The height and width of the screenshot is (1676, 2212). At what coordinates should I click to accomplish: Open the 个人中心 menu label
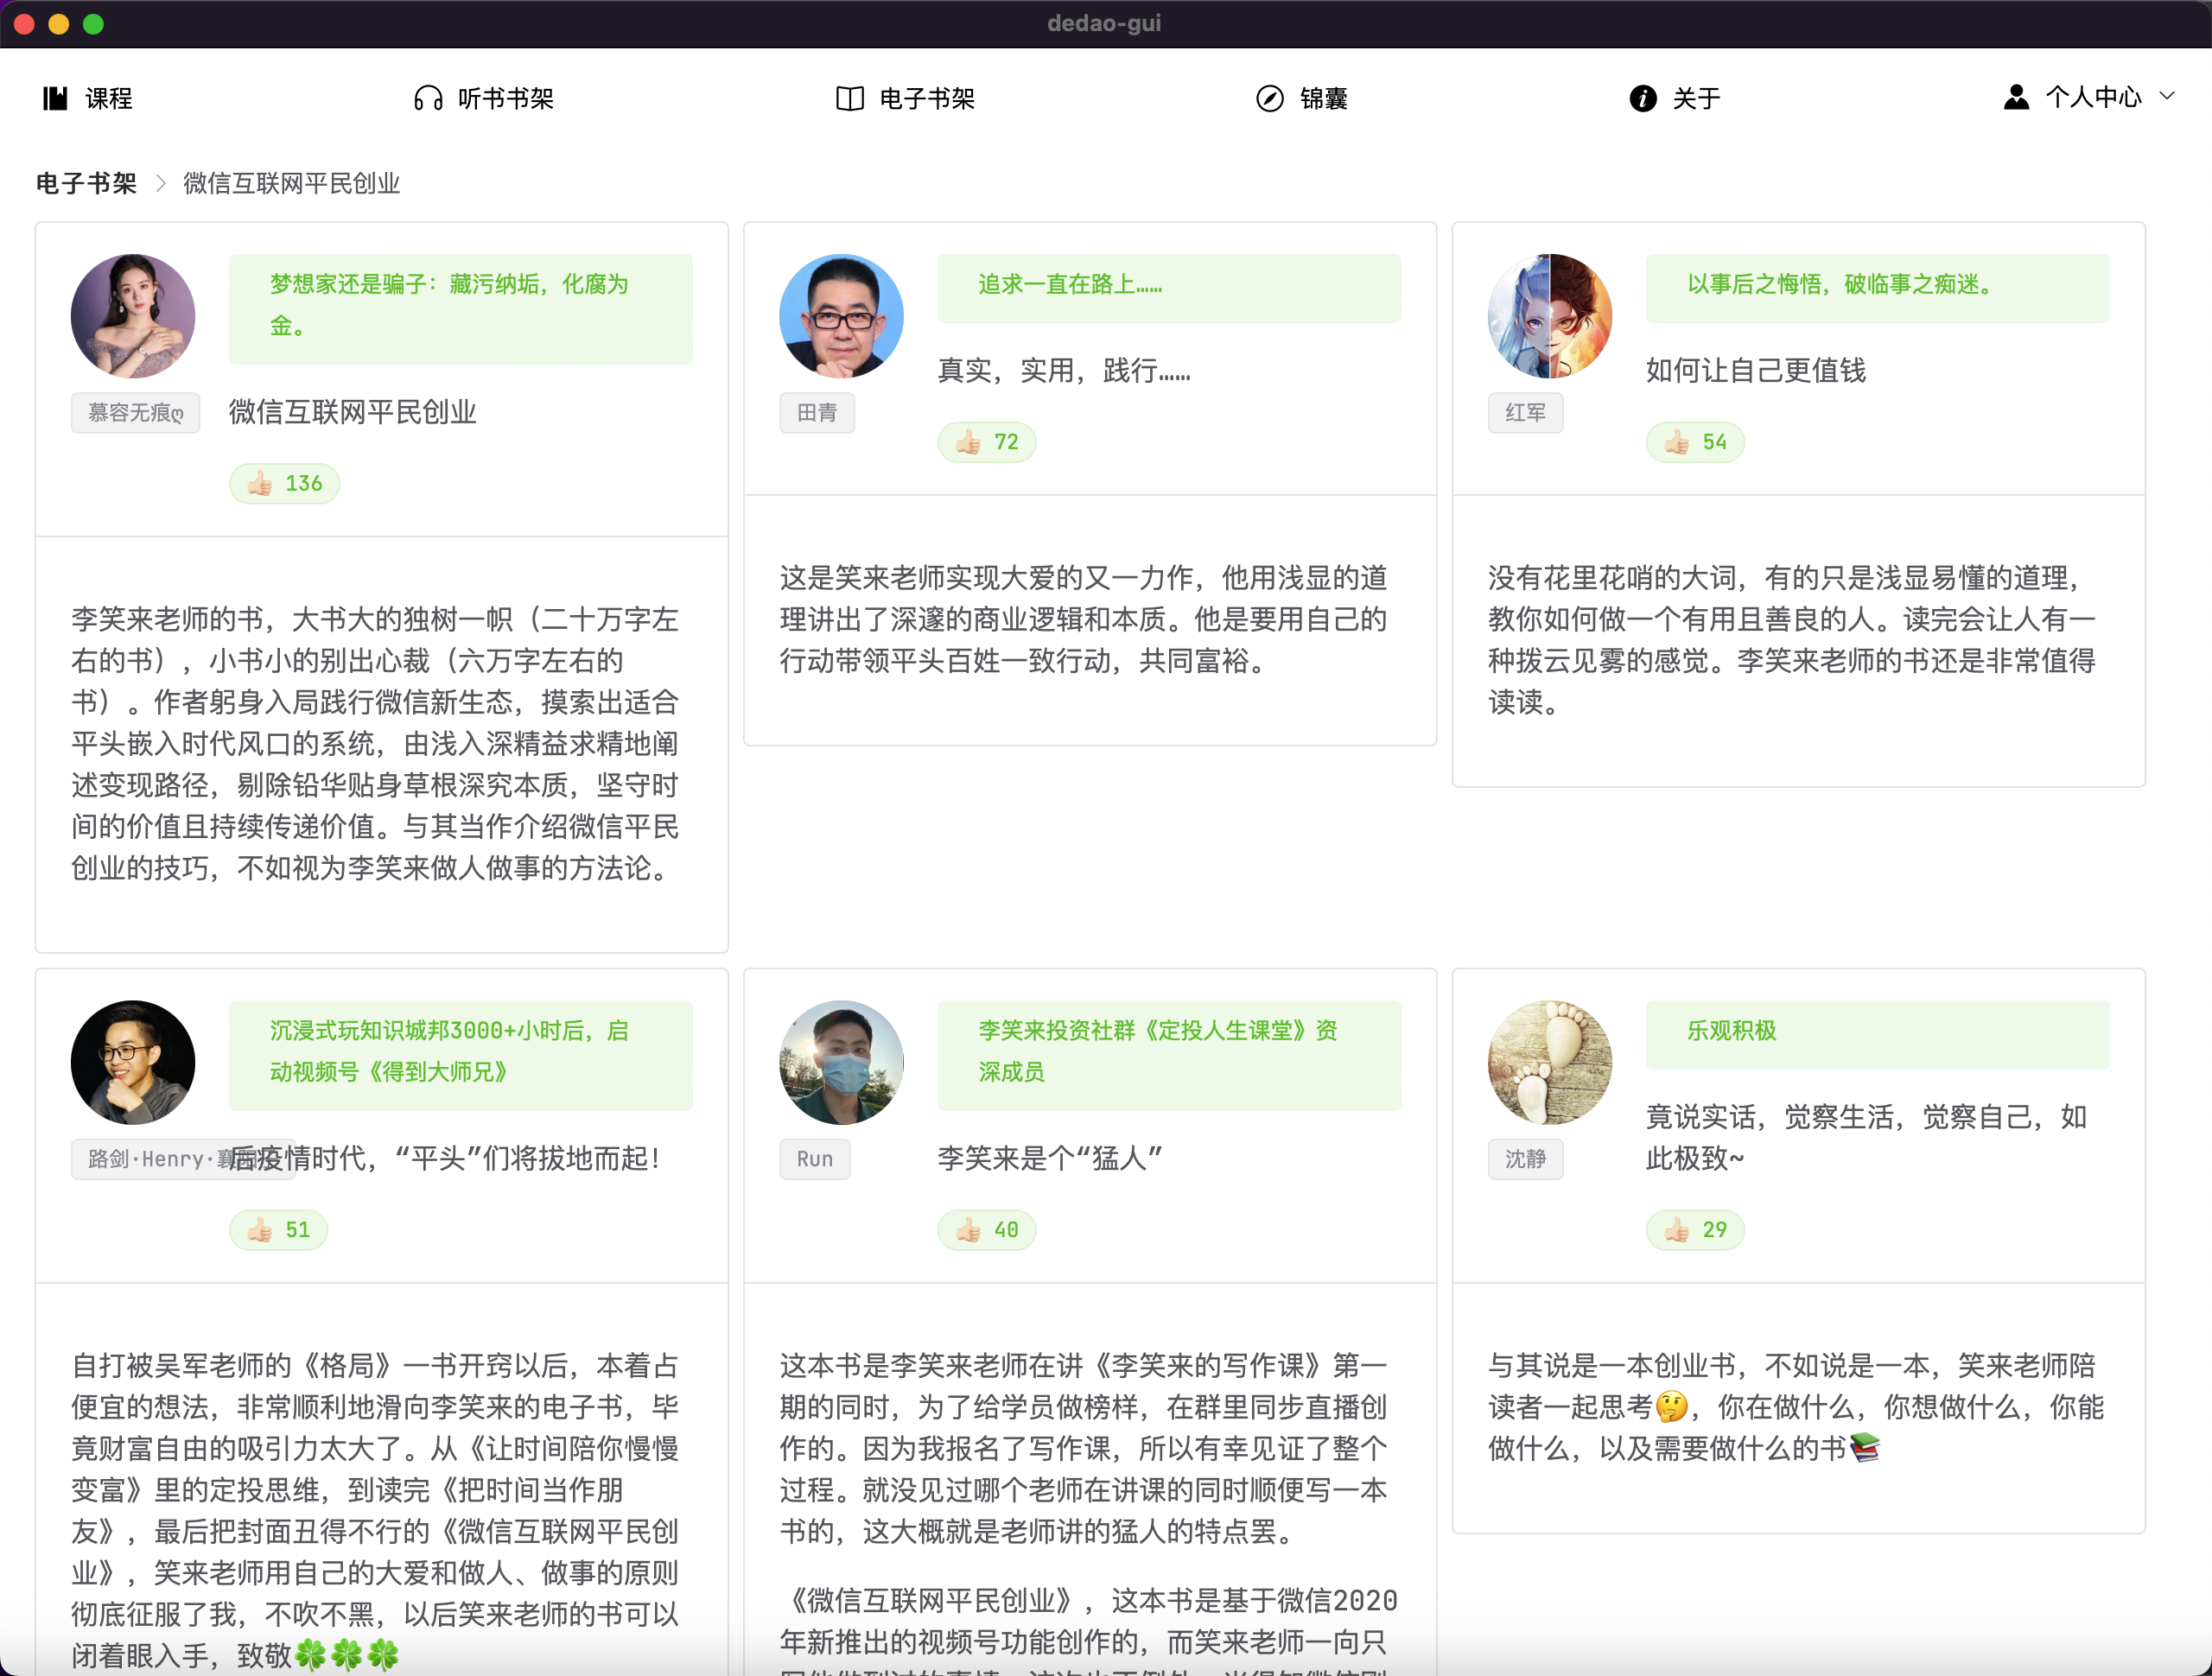point(2093,97)
